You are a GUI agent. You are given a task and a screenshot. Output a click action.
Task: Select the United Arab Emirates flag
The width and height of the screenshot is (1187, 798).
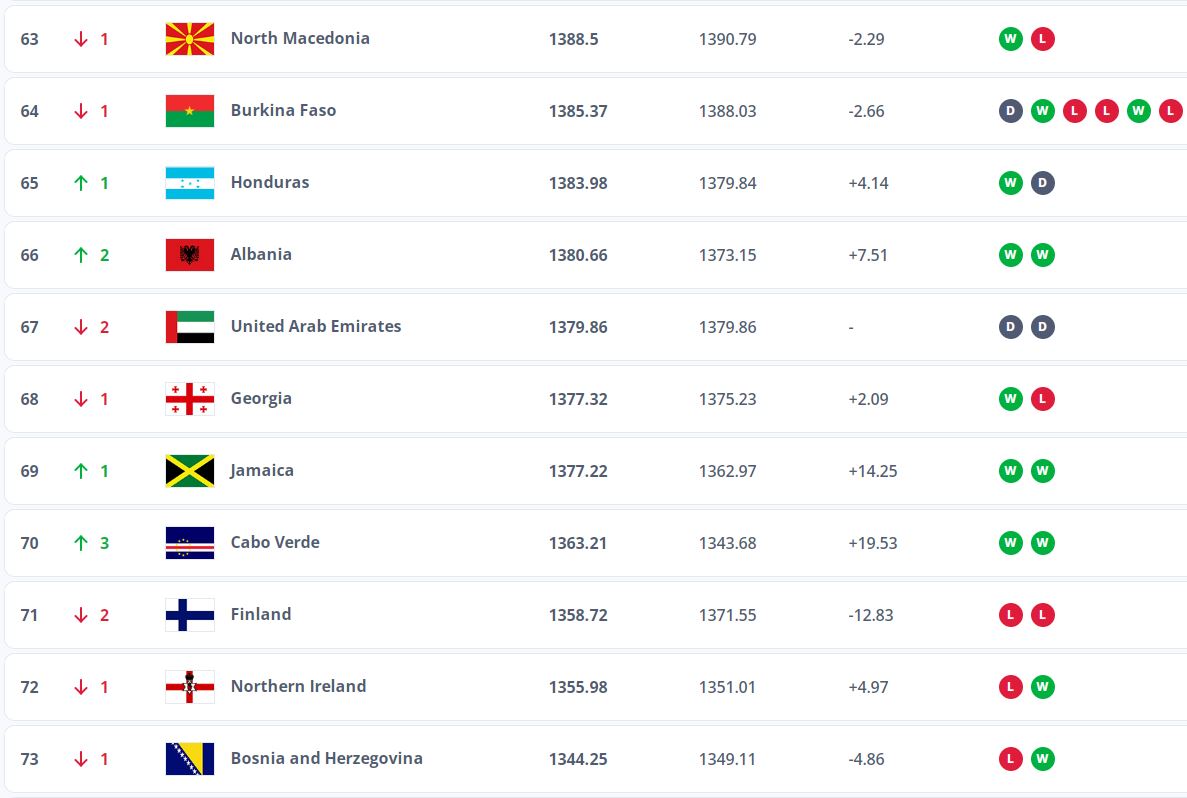click(x=189, y=327)
